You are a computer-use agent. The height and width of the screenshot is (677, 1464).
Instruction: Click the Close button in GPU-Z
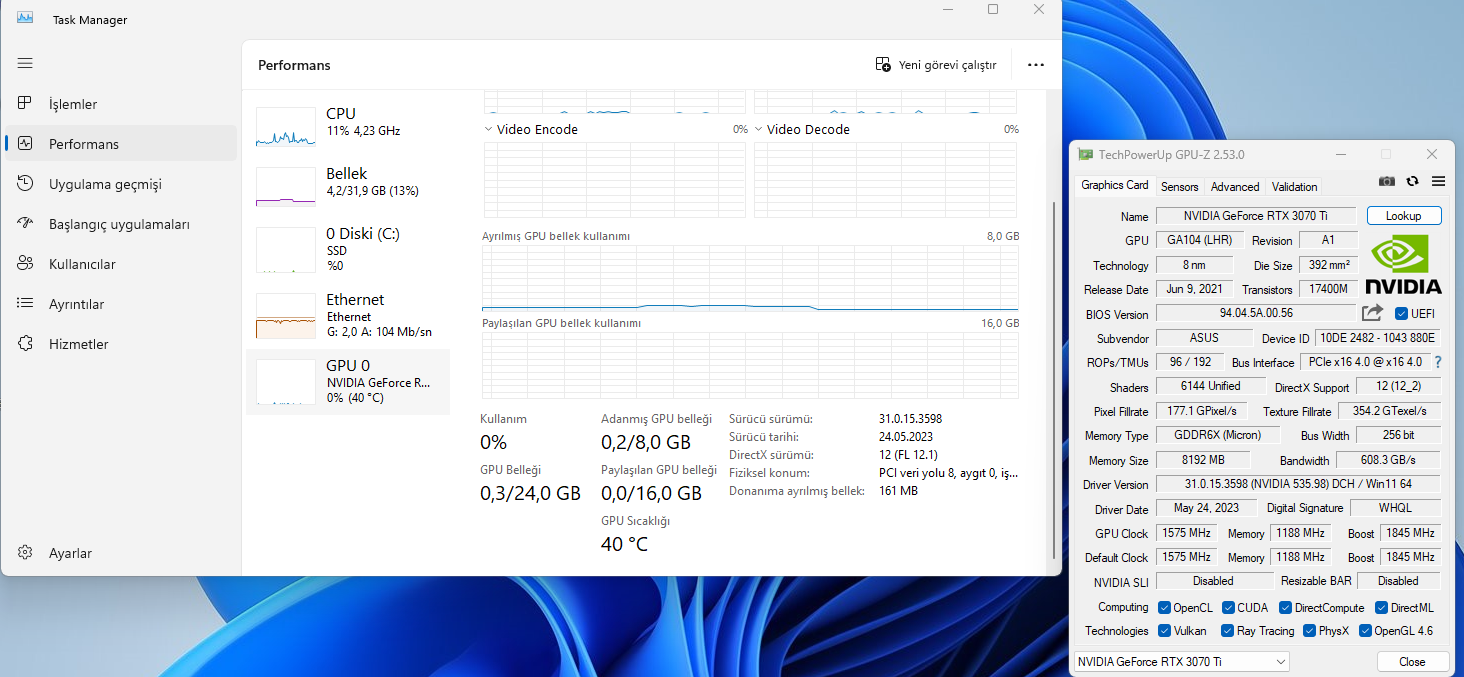point(1412,662)
